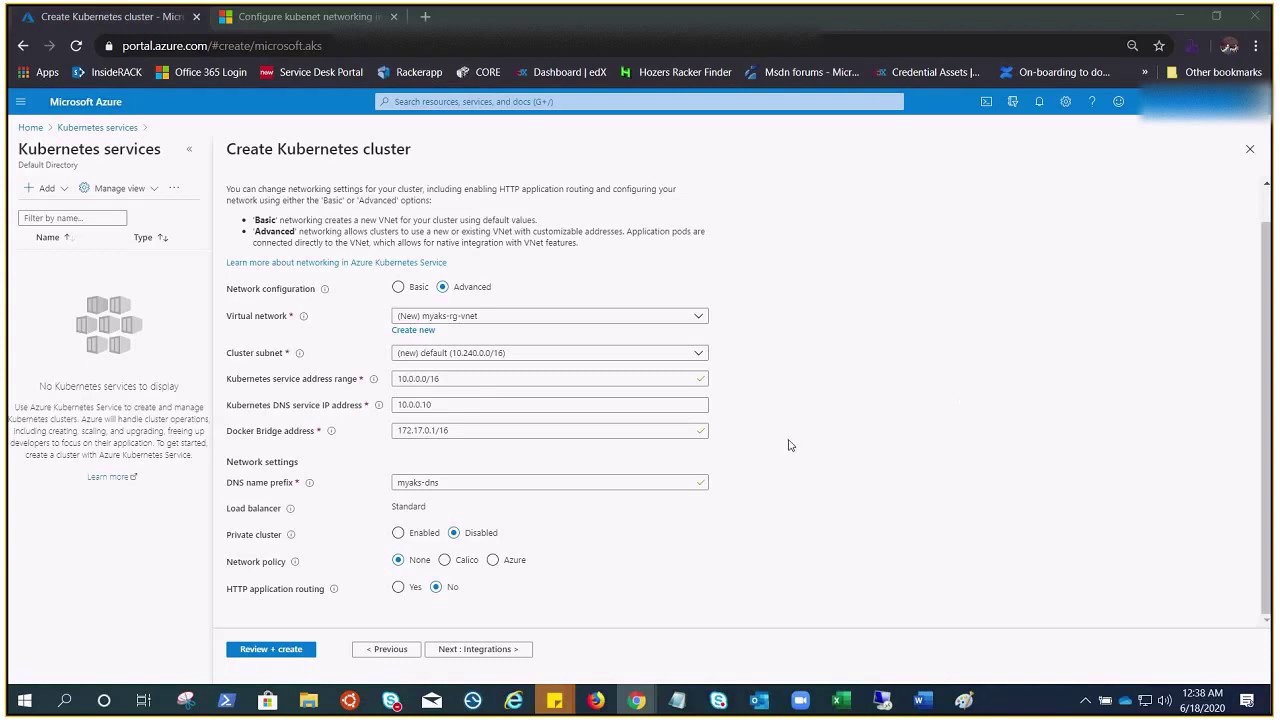Go to Home breadcrumb
The height and width of the screenshot is (720, 1280).
pyautogui.click(x=30, y=128)
